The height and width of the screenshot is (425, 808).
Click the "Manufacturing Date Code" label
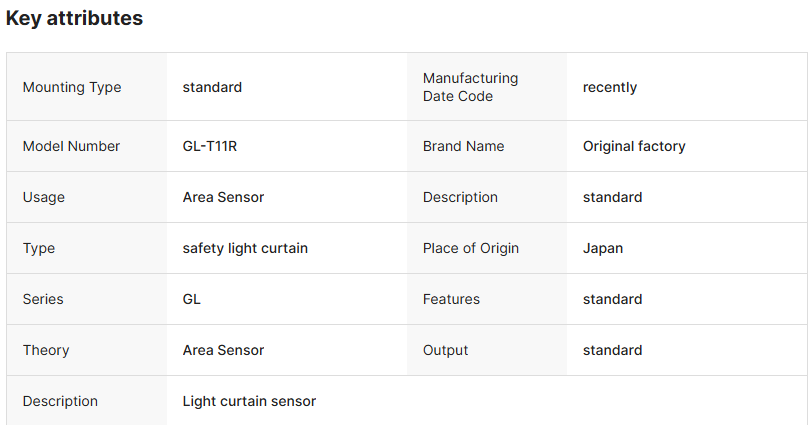tap(470, 87)
